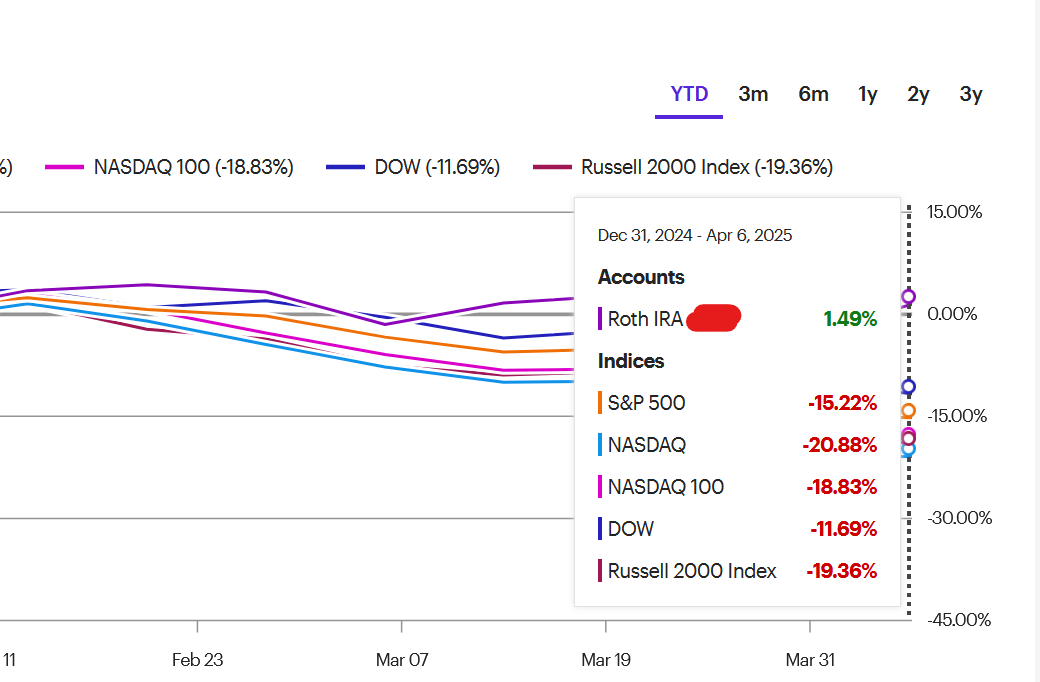This screenshot has height=682, width=1040.
Task: Click the purple Roth IRA data point marker
Action: 909,297
